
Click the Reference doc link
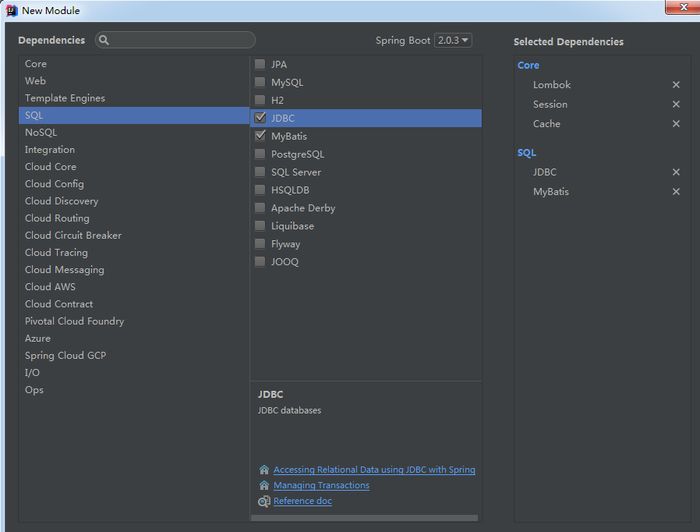click(x=302, y=502)
